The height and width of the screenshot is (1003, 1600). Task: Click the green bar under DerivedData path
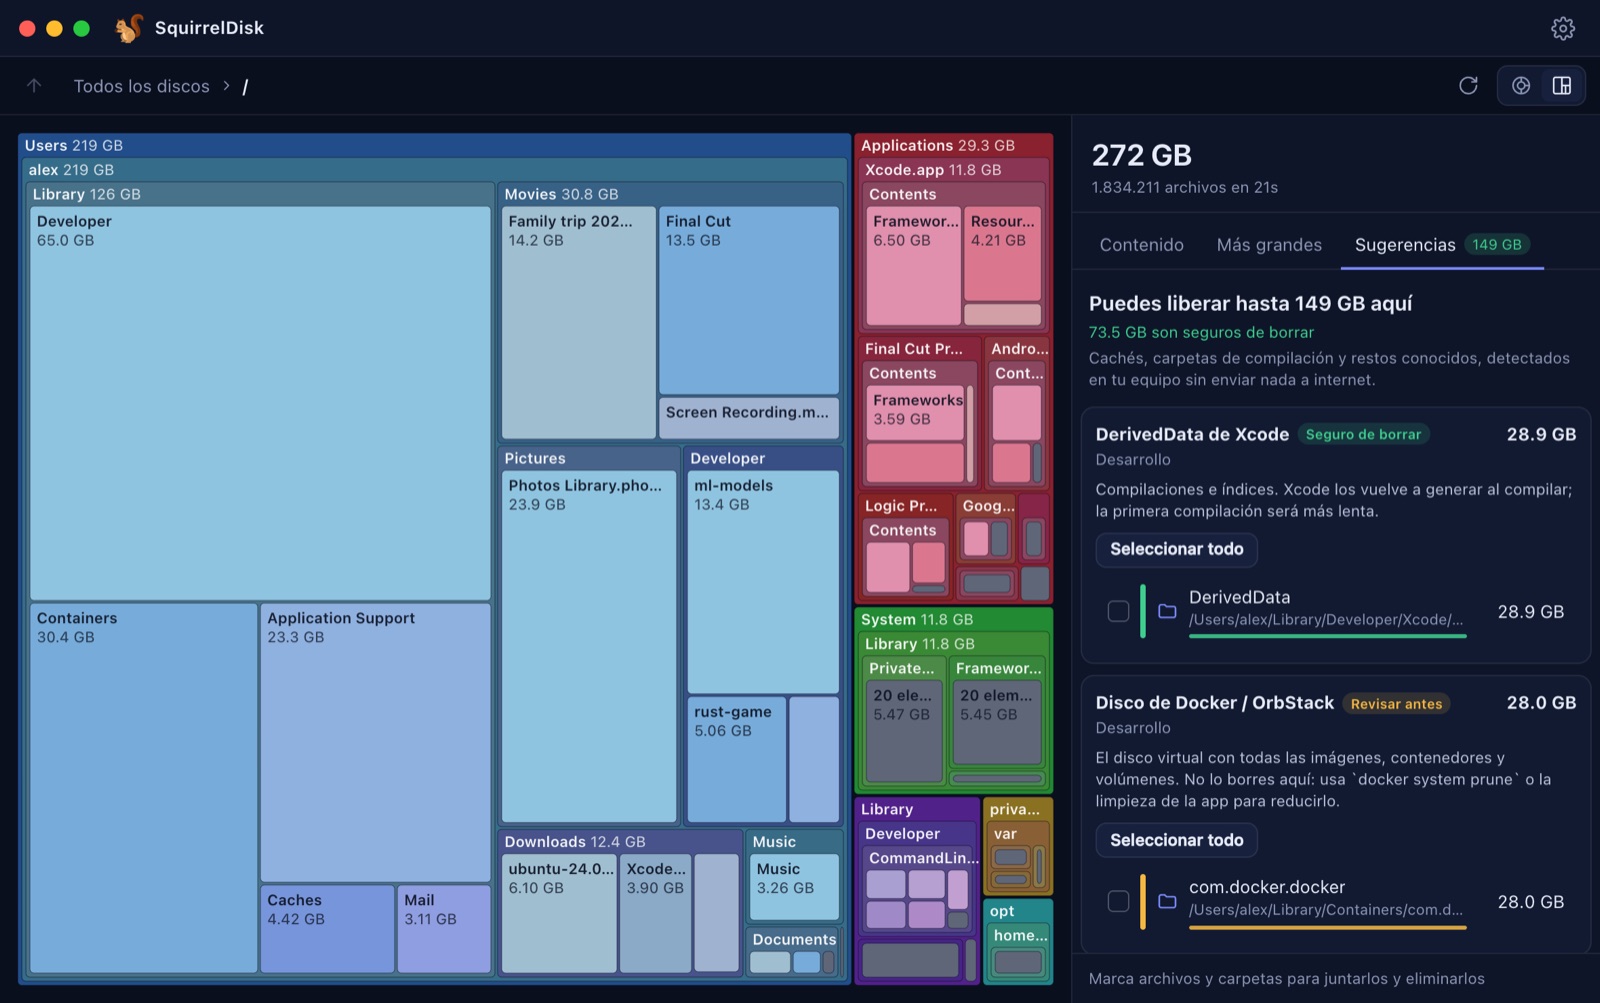1328,636
